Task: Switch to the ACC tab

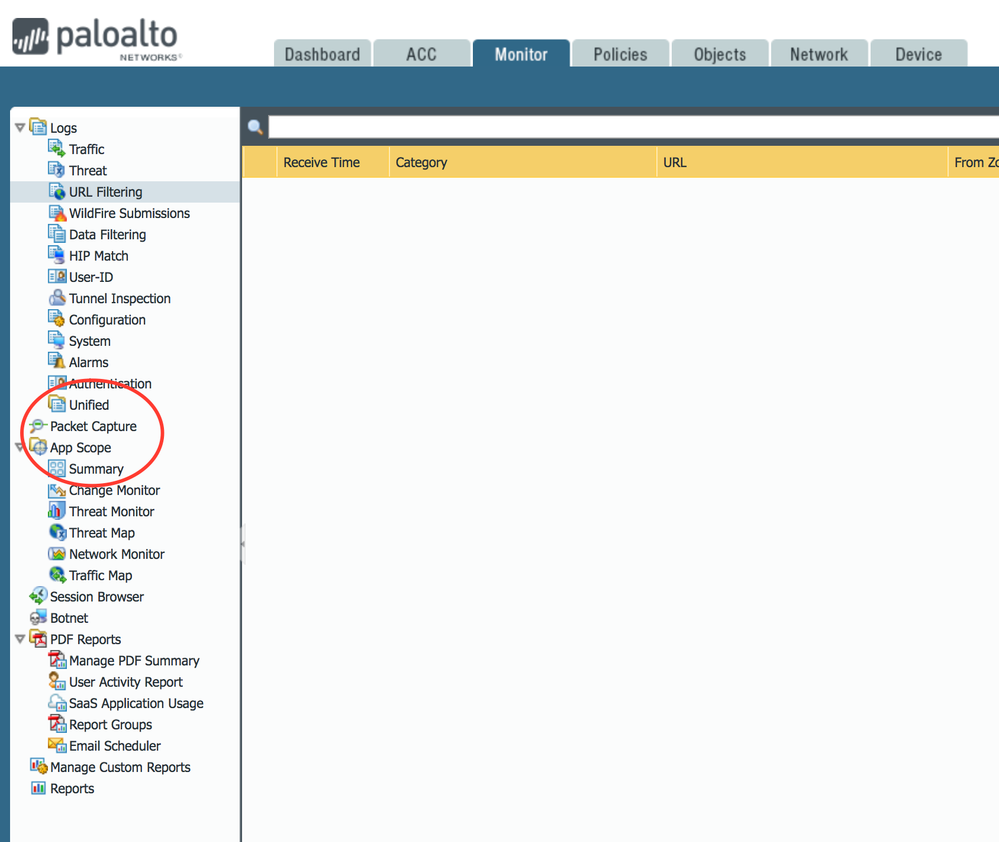Action: (x=422, y=54)
